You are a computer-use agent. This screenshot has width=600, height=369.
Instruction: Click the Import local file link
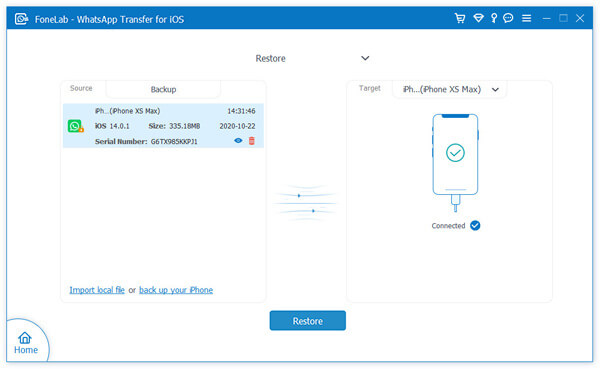(x=97, y=290)
